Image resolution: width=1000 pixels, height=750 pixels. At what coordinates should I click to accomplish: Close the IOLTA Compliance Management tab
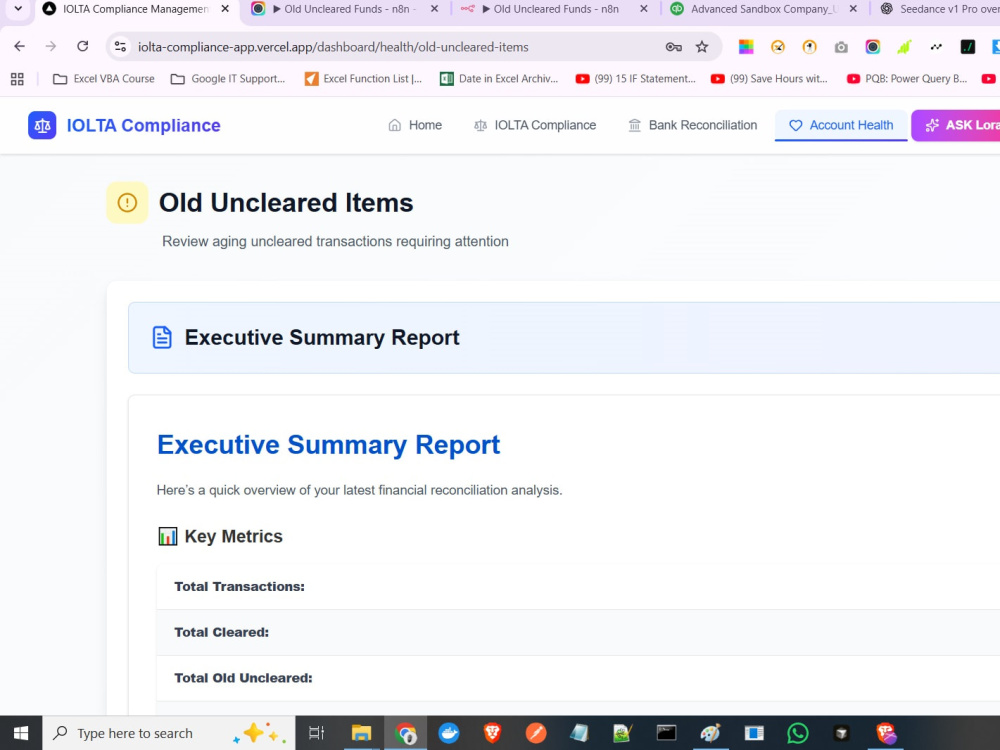click(x=225, y=9)
